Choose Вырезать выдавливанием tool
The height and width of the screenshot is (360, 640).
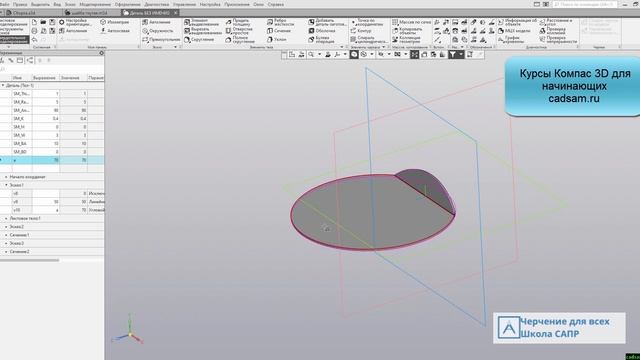click(x=202, y=31)
